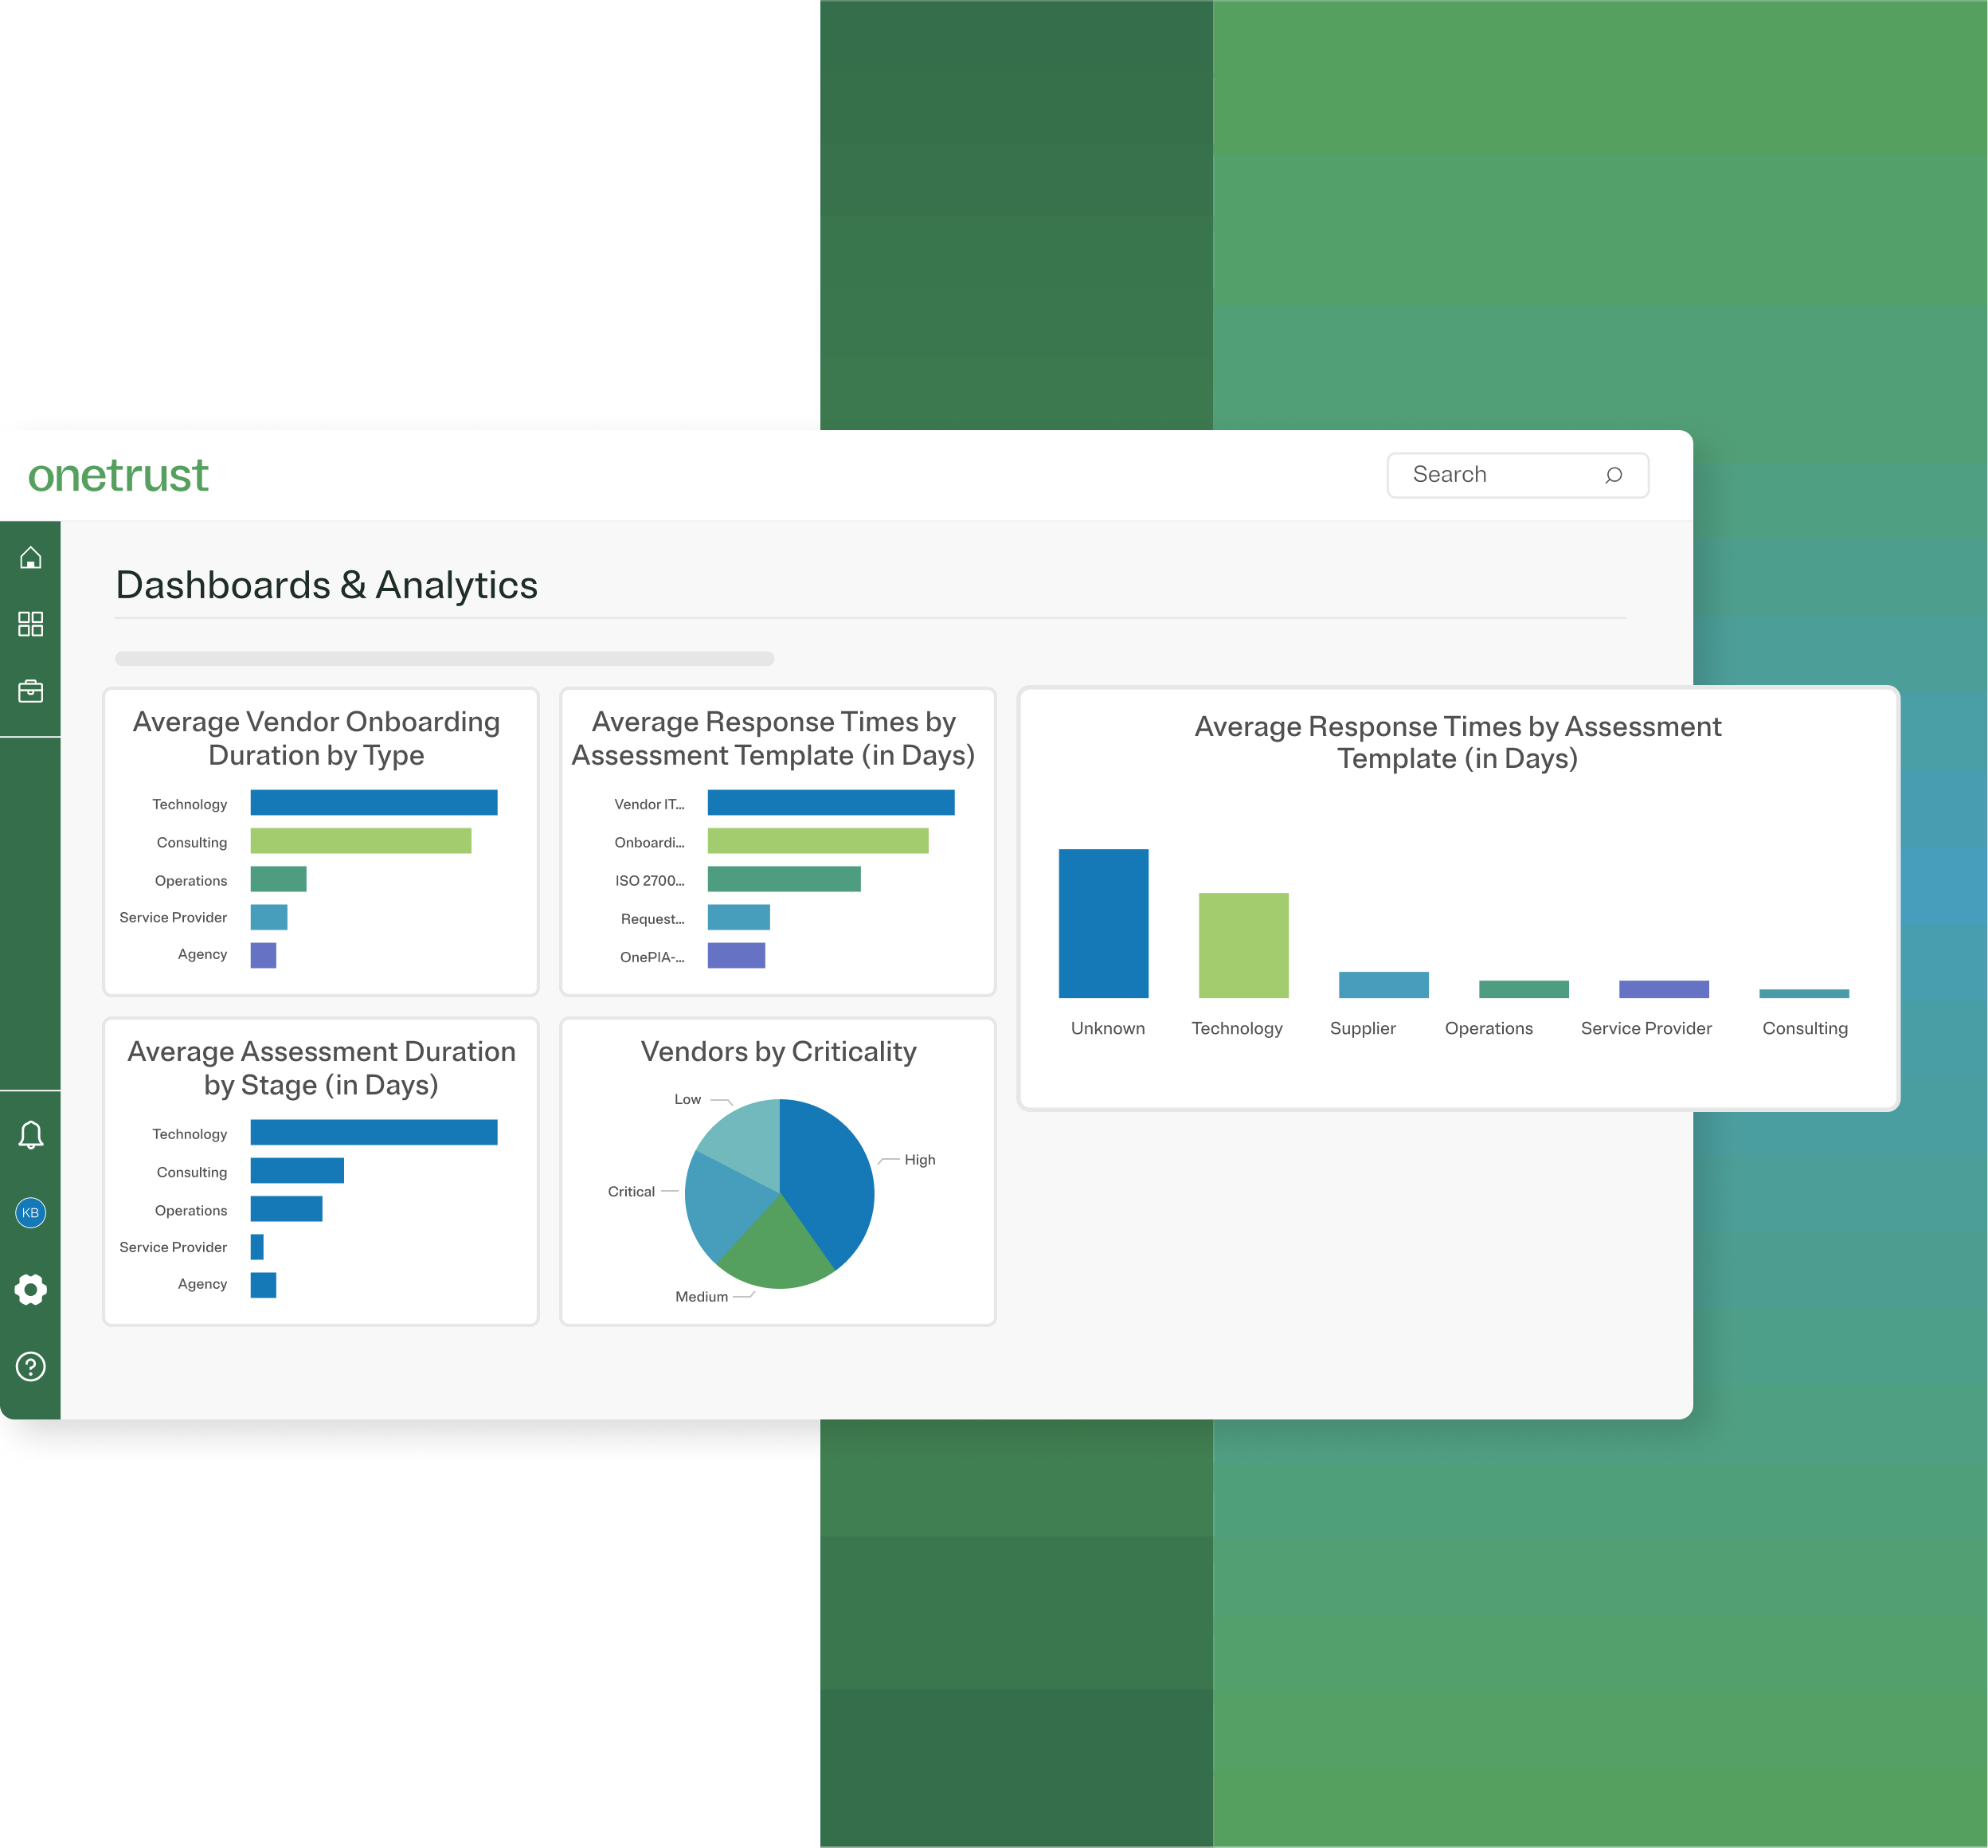The height and width of the screenshot is (1848, 1988).
Task: Select the Agency bar in the onboarding chart
Action: click(x=264, y=955)
